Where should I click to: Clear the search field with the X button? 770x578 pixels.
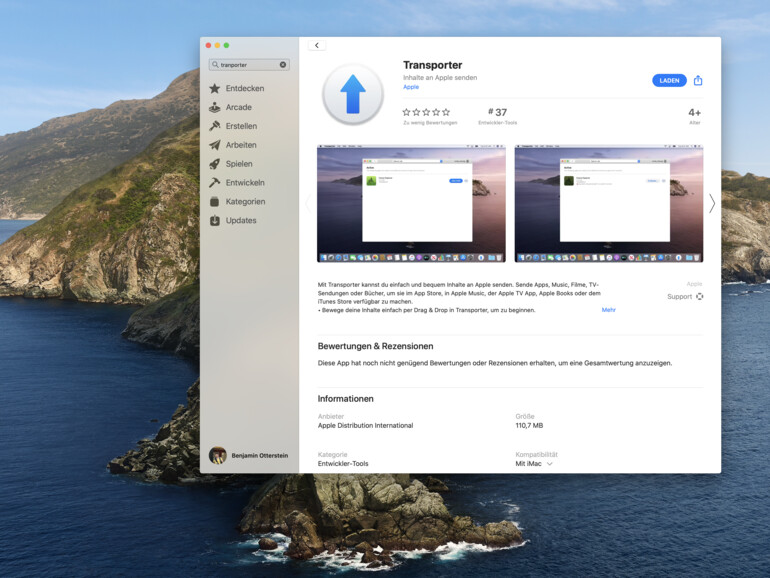tap(283, 64)
